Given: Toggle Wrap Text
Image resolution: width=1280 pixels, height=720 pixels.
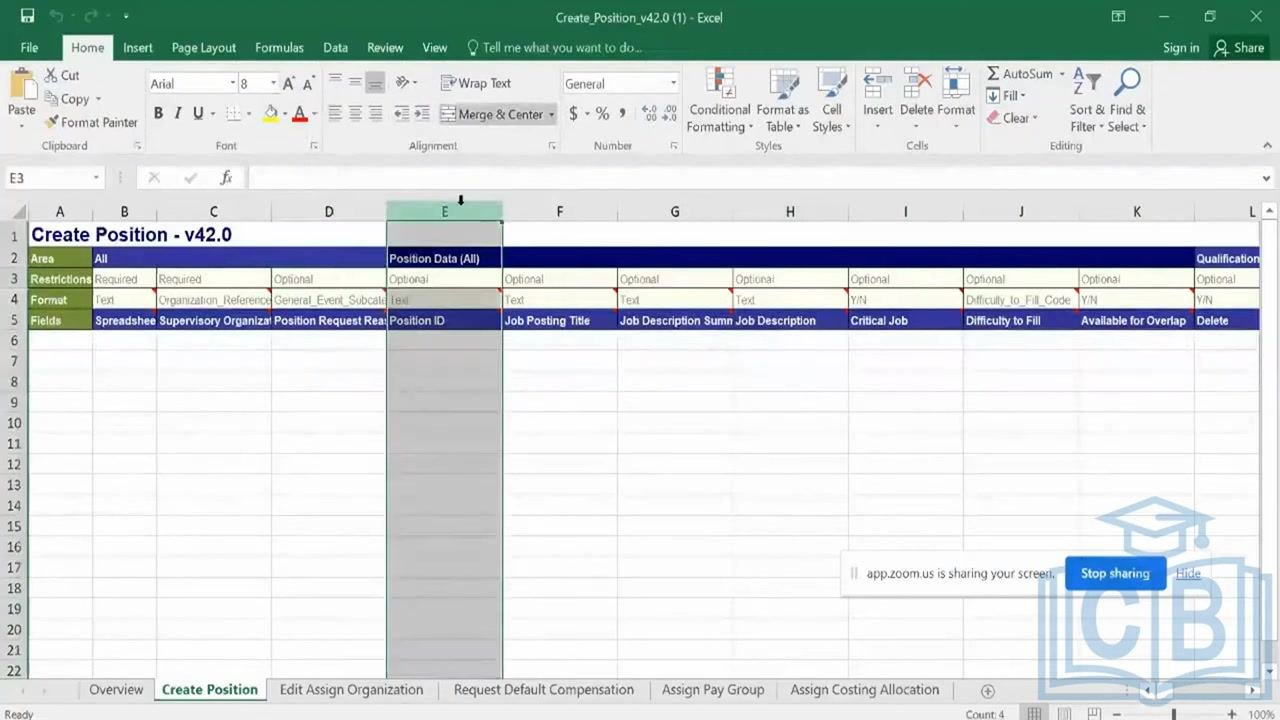Looking at the screenshot, I should (476, 83).
